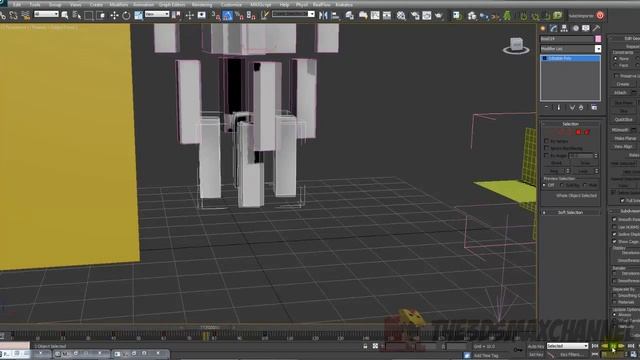This screenshot has height=360, width=640.
Task: Select Off preview selection radio
Action: [544, 185]
